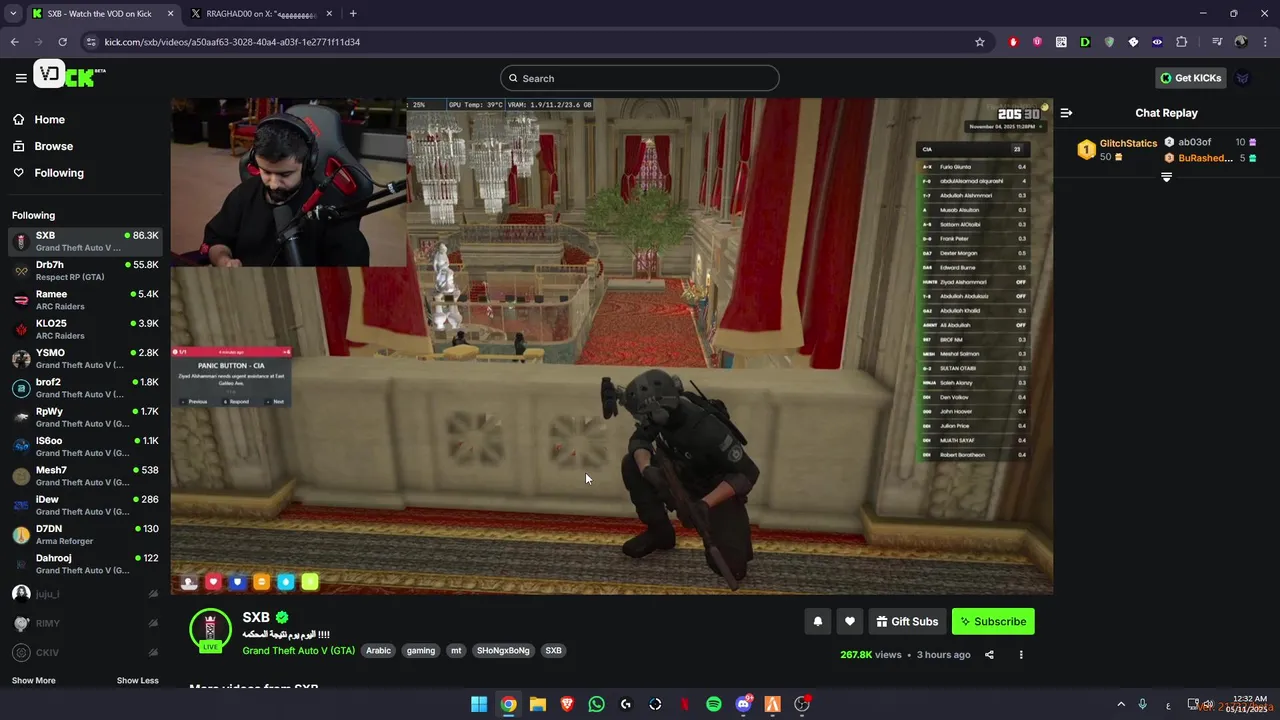Image resolution: width=1280 pixels, height=720 pixels.
Task: Open offline CKIV channel
Action: (x=85, y=652)
